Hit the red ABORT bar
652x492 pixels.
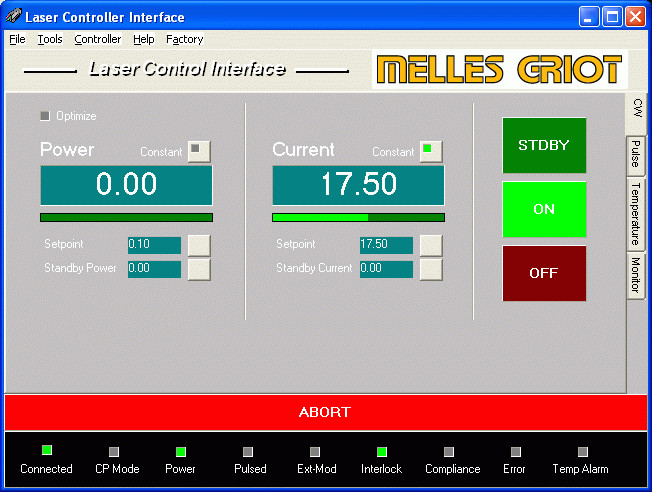coord(326,412)
